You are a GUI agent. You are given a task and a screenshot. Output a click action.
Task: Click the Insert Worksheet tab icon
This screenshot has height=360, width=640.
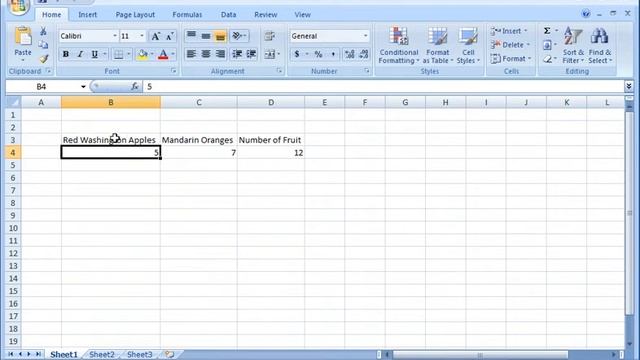[x=170, y=354]
